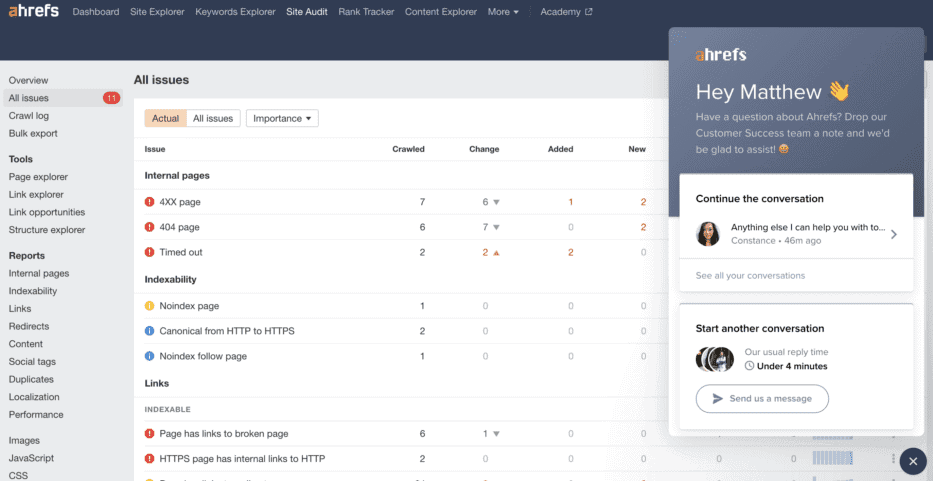The width and height of the screenshot is (933, 481).
Task: Open Internal pages report in sidebar
Action: (39, 274)
